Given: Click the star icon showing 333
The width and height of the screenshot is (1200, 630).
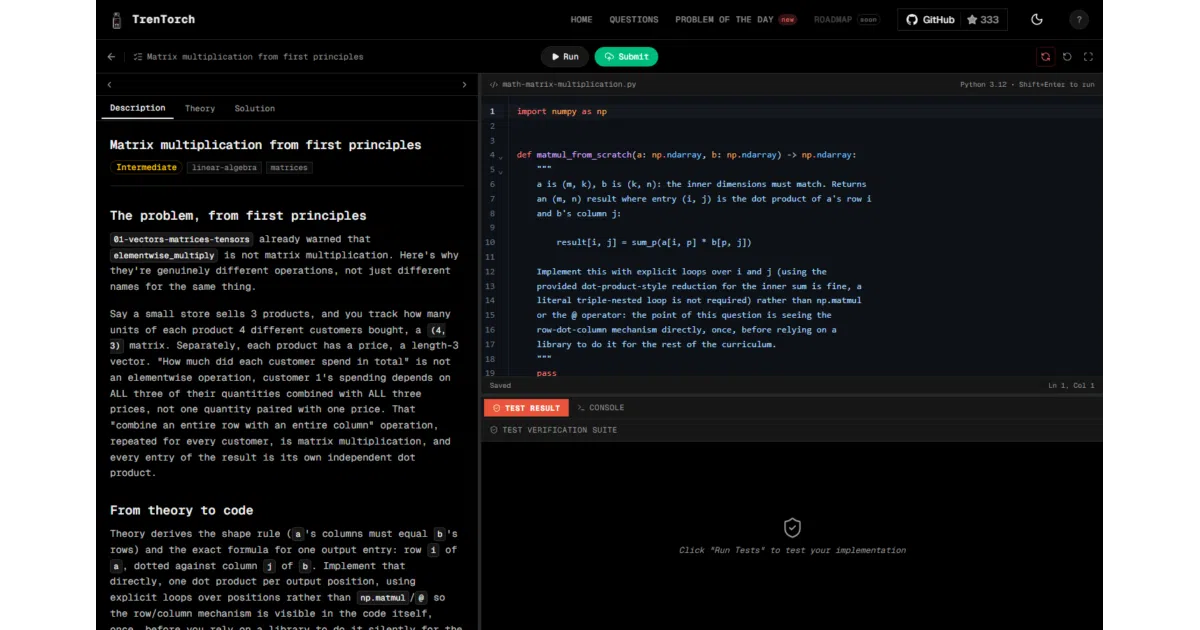Looking at the screenshot, I should pyautogui.click(x=970, y=19).
